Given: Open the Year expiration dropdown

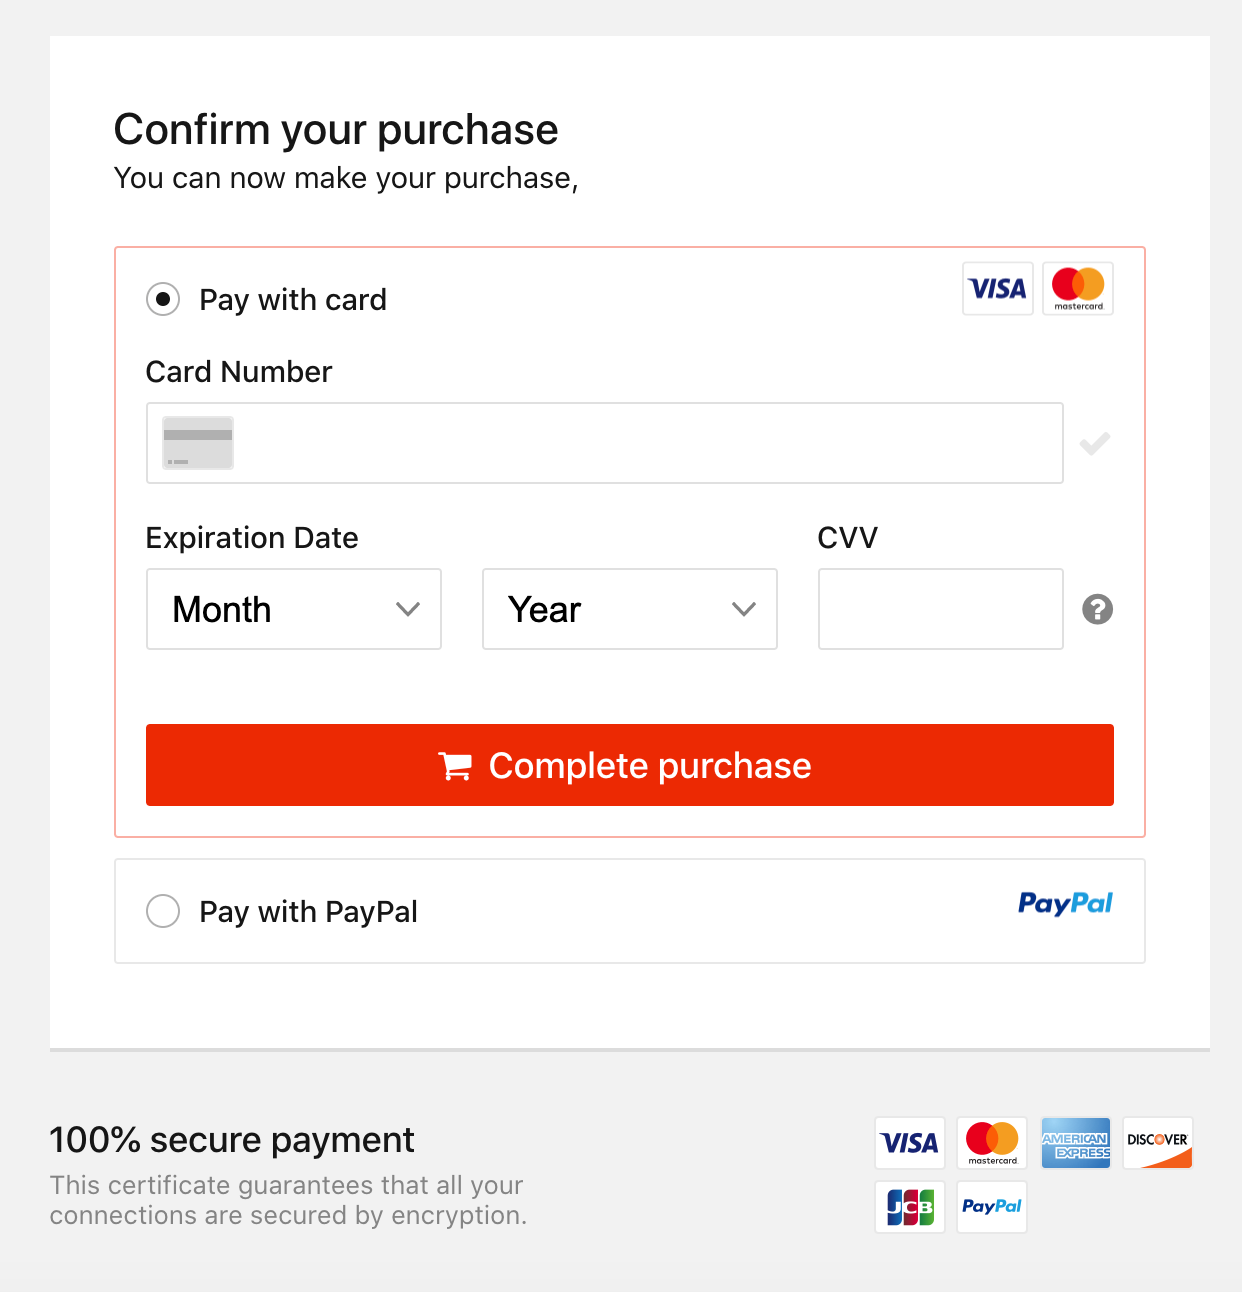Looking at the screenshot, I should 630,609.
